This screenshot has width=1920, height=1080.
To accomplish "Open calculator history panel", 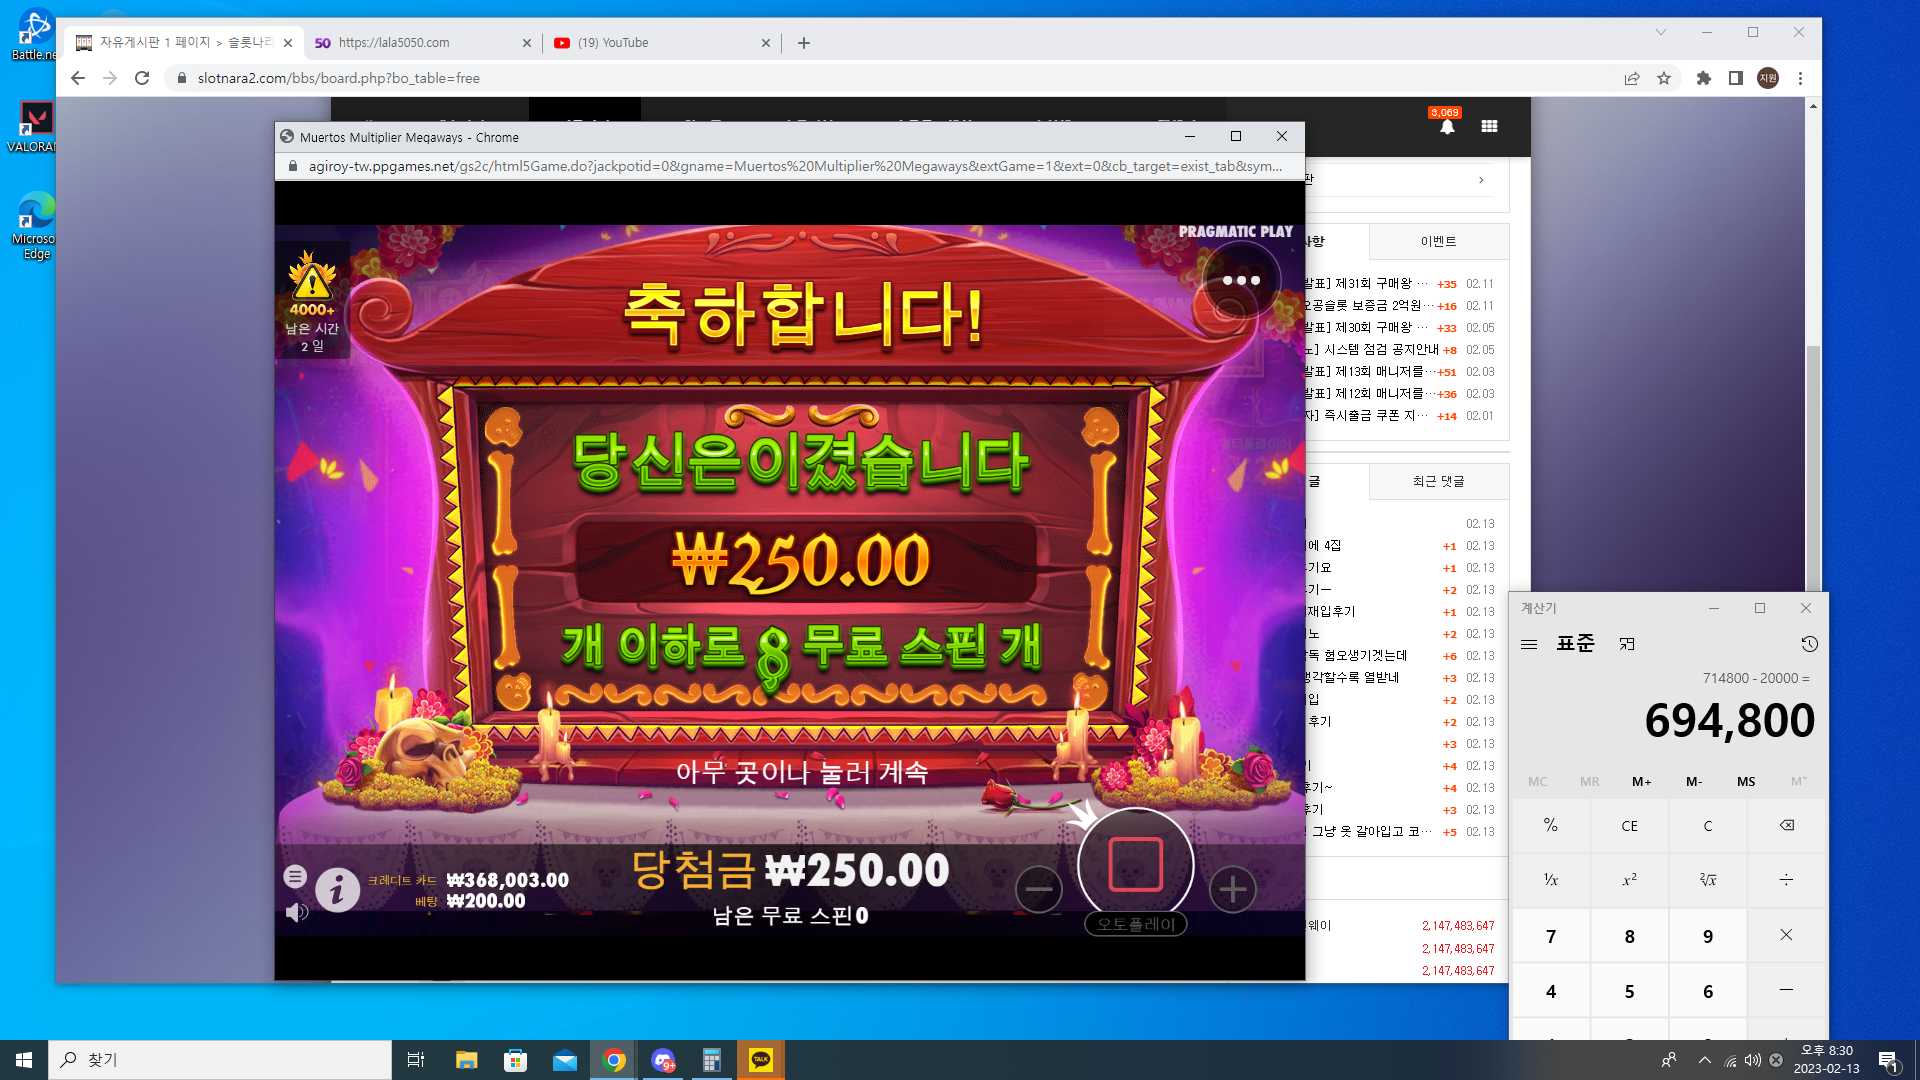I will click(x=1809, y=644).
